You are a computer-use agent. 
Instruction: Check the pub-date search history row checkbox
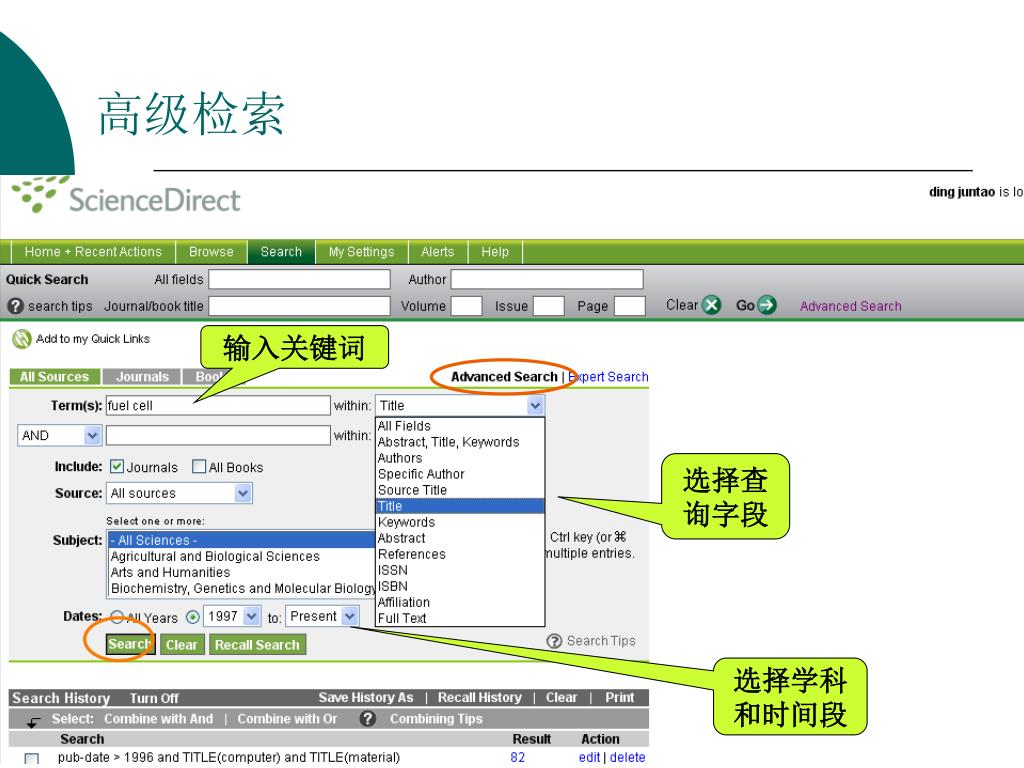pos(31,758)
